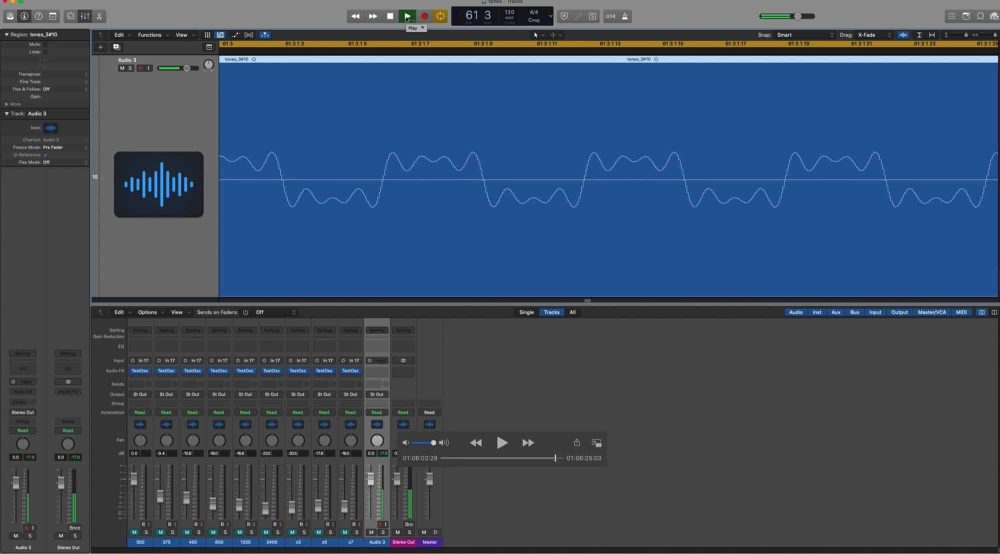Show the Toolbar button in the control bar
1000x554 pixels.
[x=52, y=16]
